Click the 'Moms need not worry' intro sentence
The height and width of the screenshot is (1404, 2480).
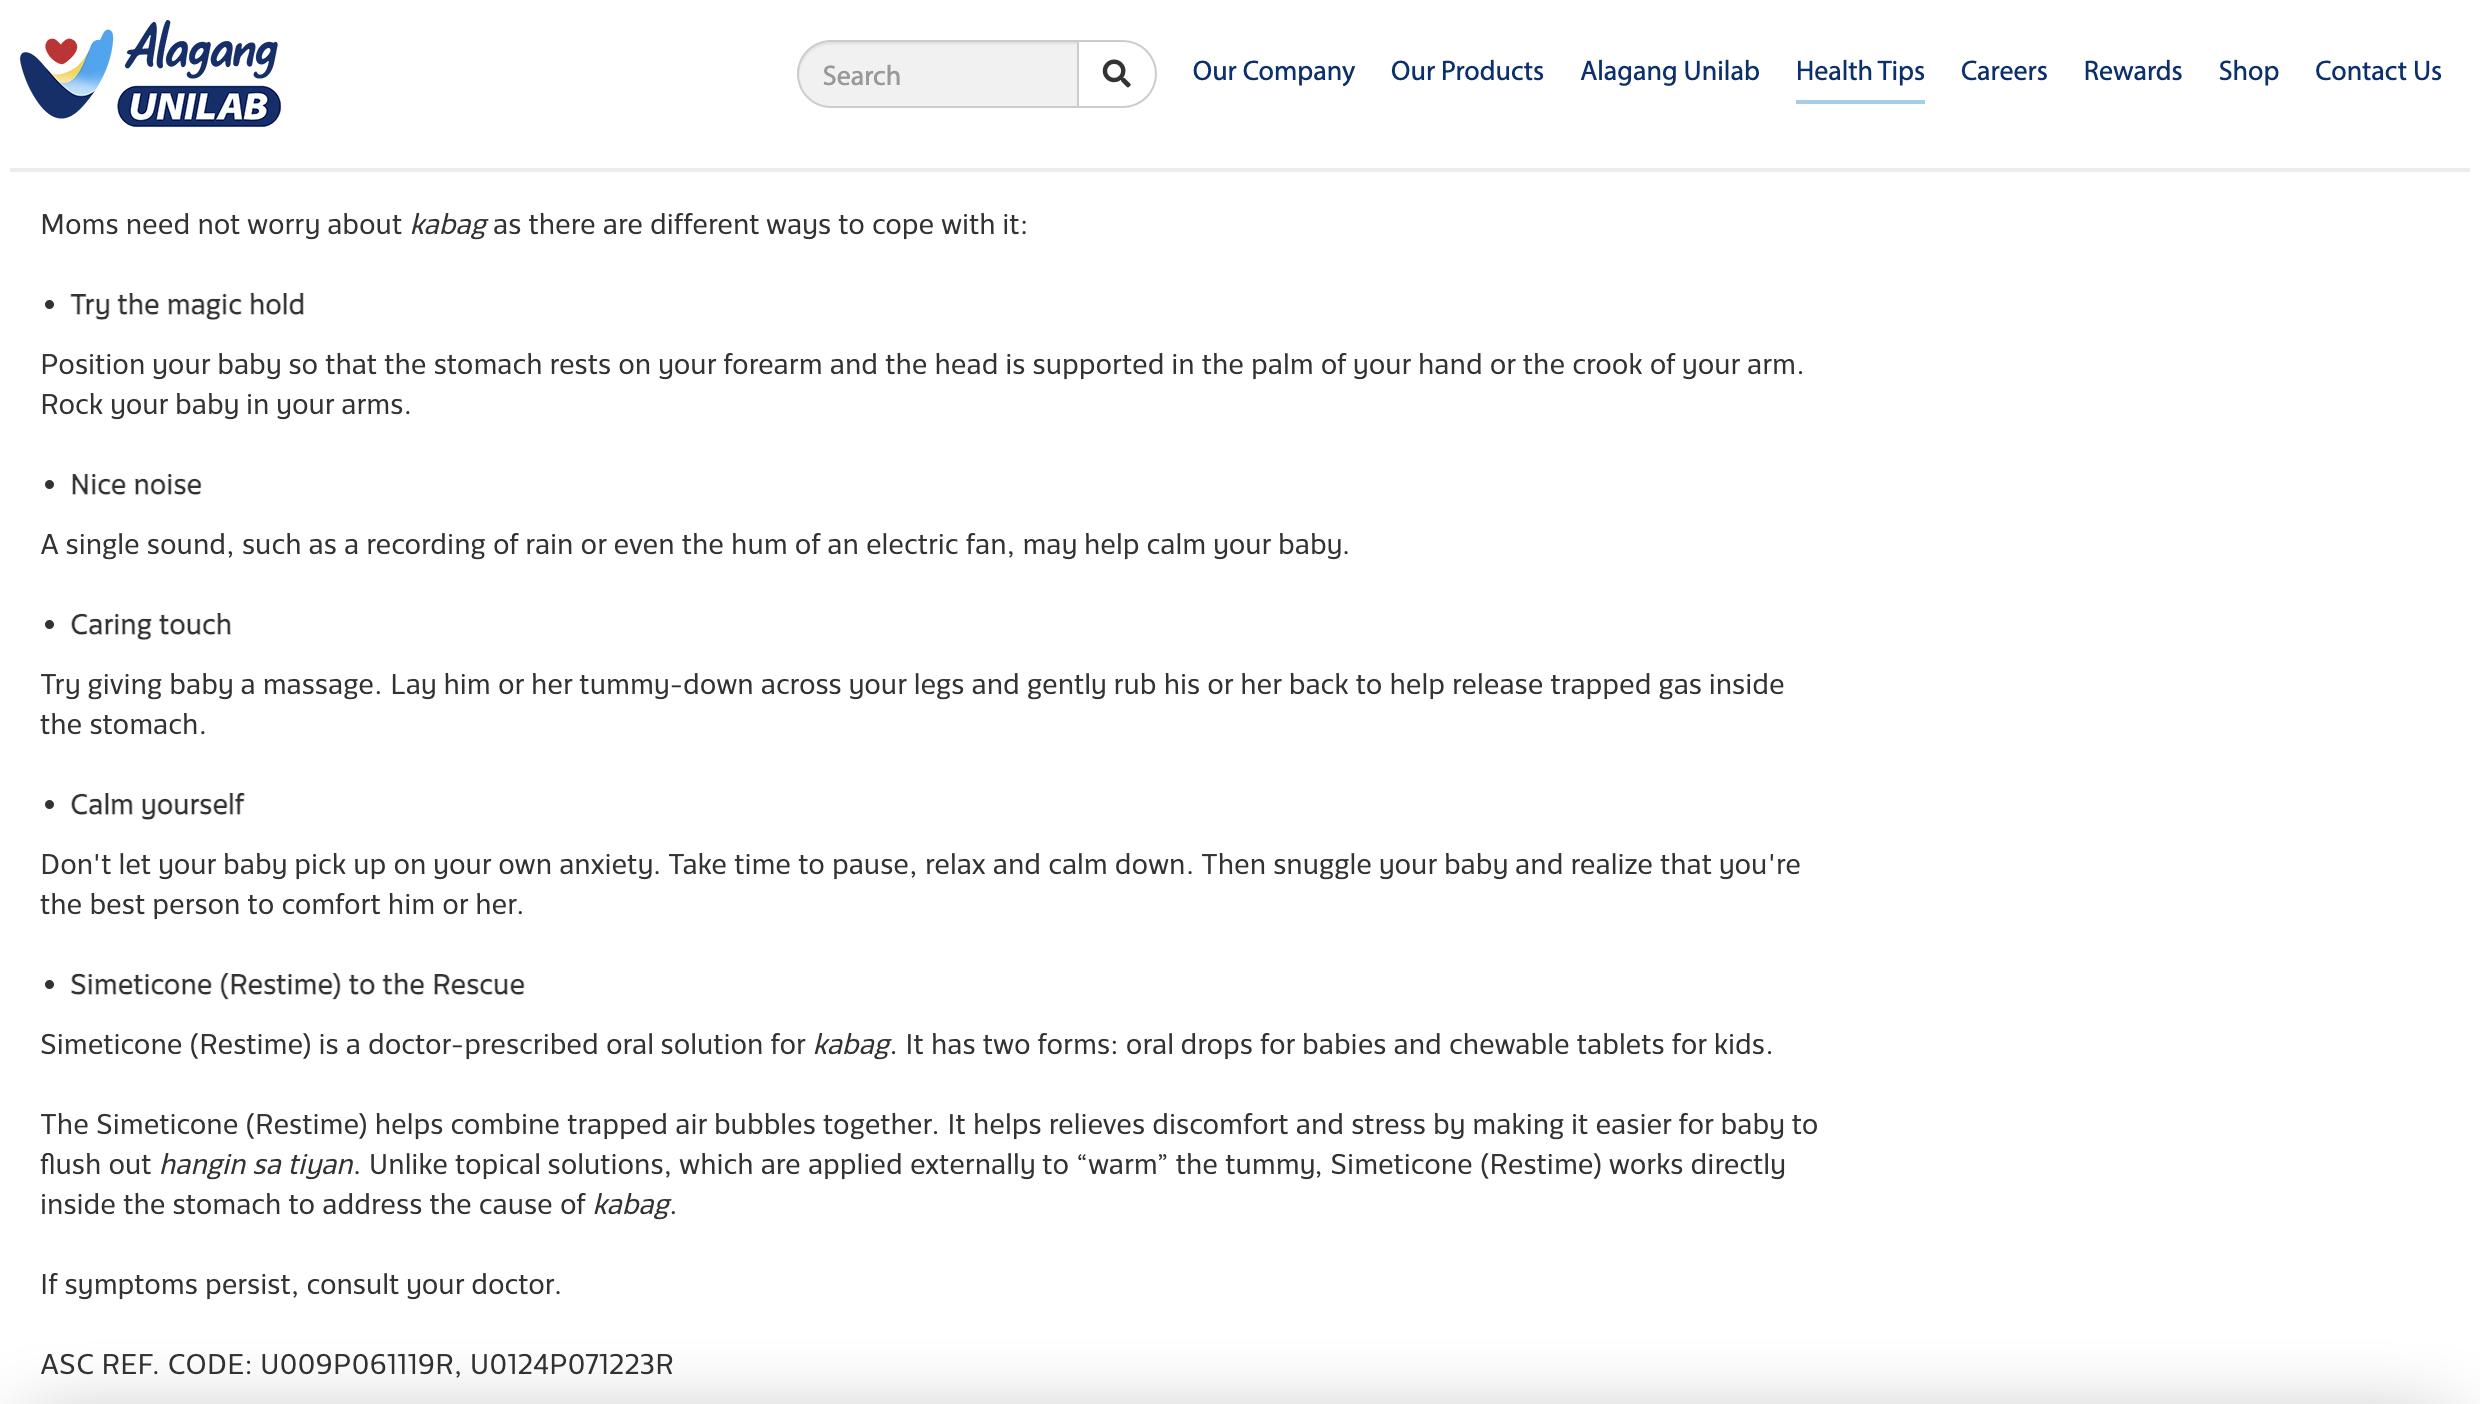pos(533,224)
